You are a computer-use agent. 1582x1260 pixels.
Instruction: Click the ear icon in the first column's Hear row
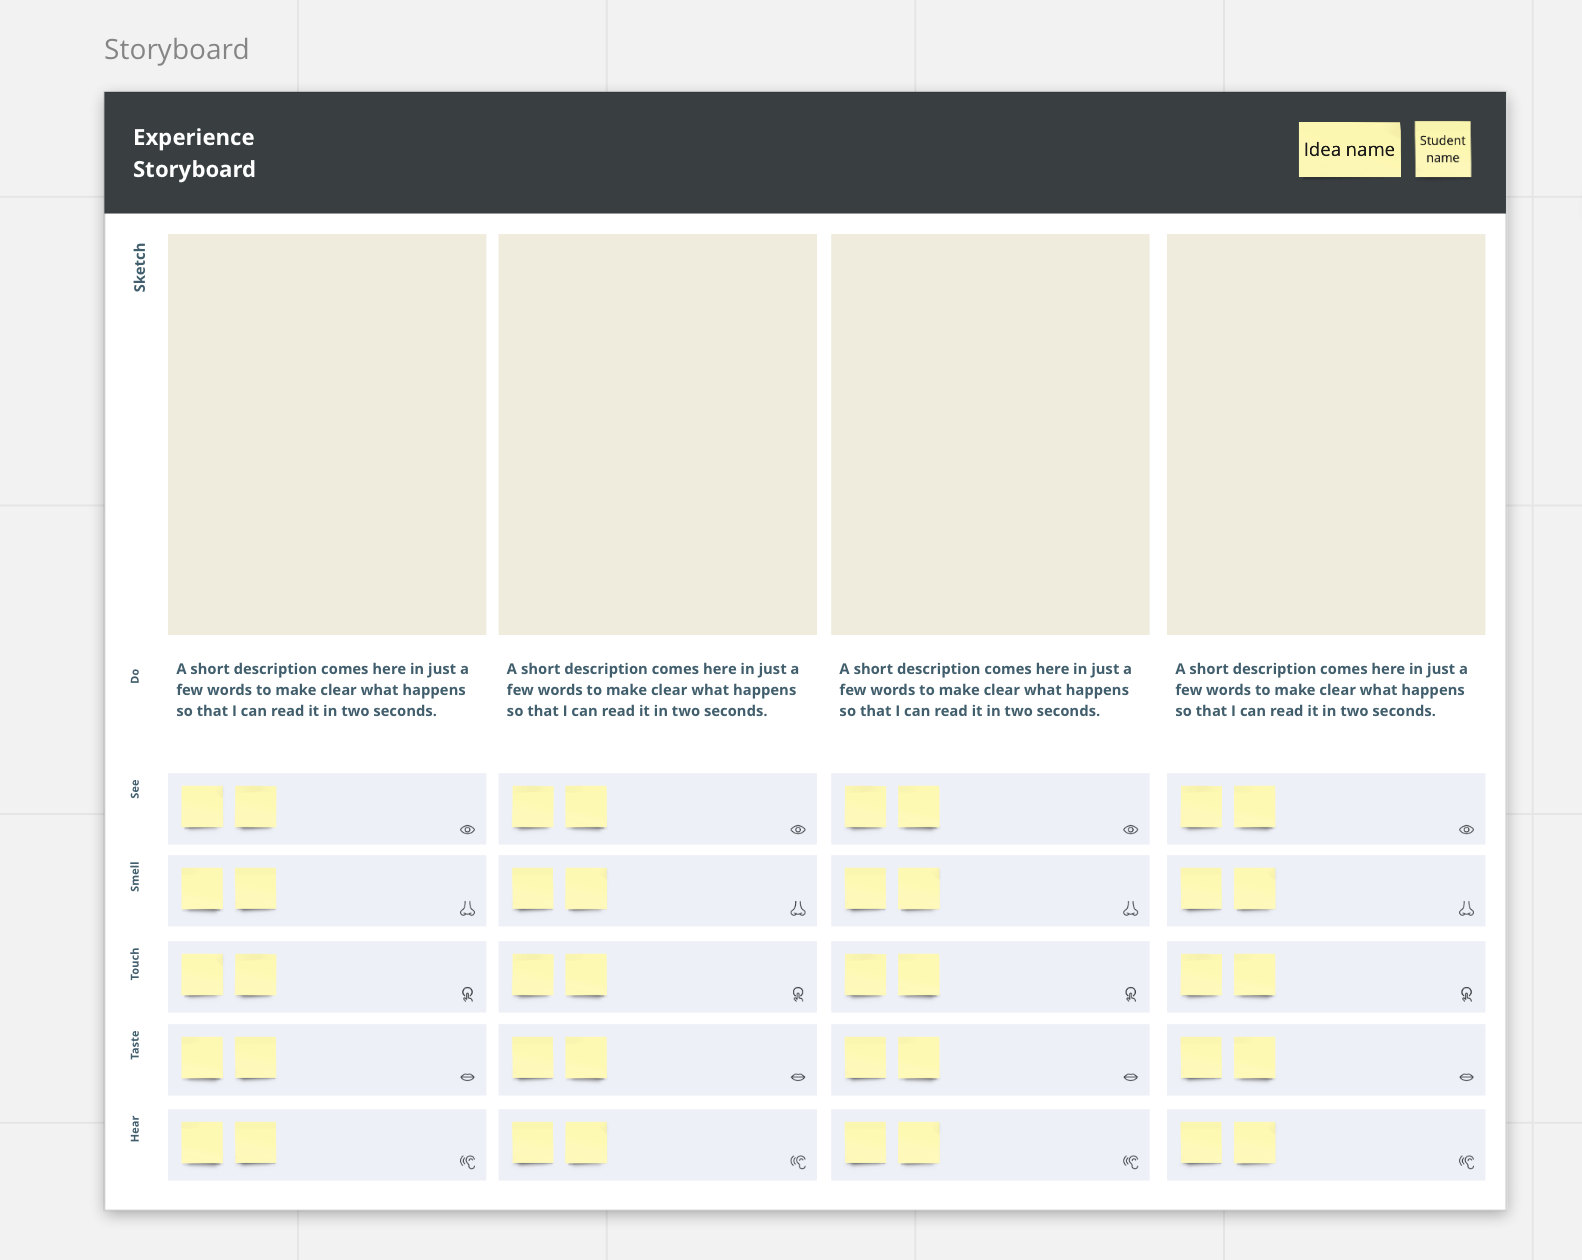[467, 1162]
